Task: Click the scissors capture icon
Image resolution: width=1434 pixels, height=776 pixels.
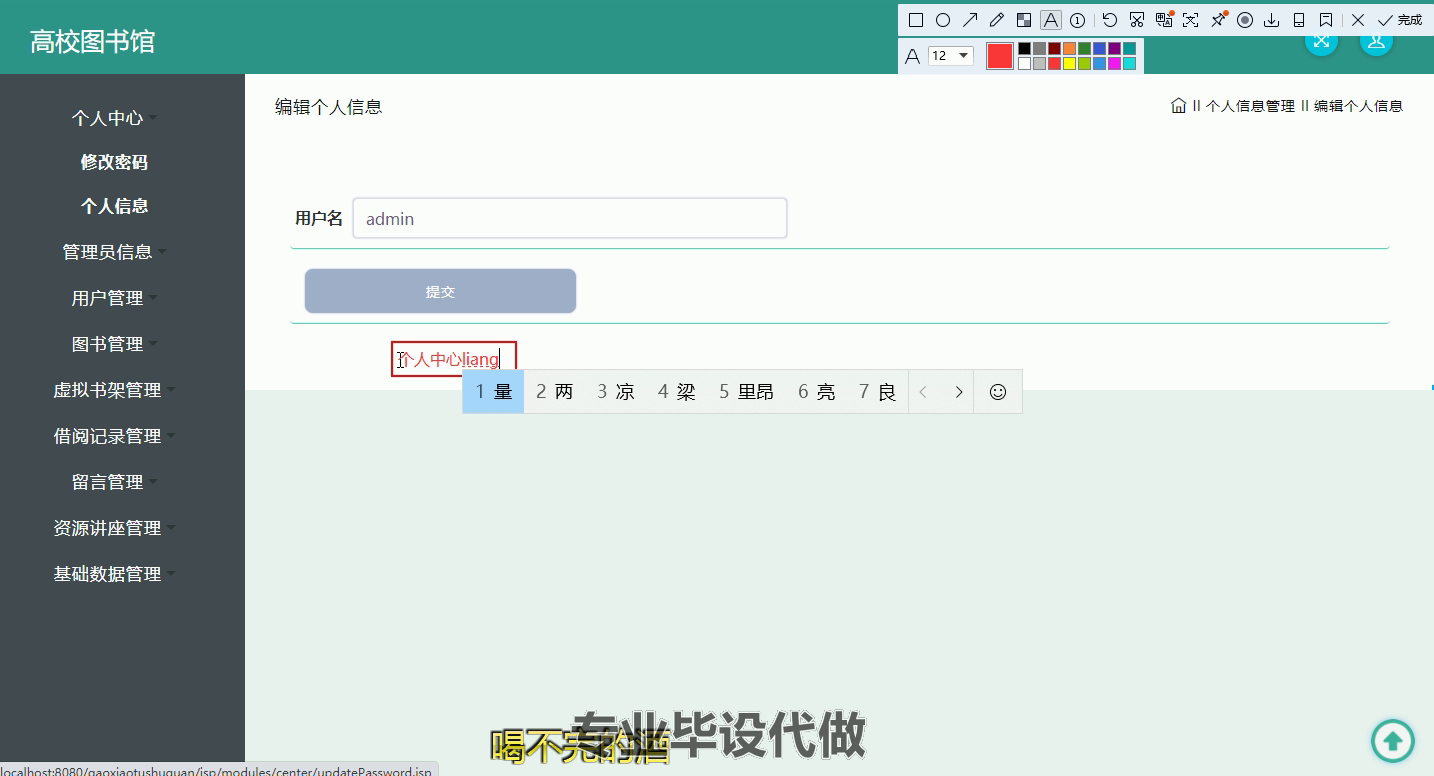Action: coord(1137,20)
